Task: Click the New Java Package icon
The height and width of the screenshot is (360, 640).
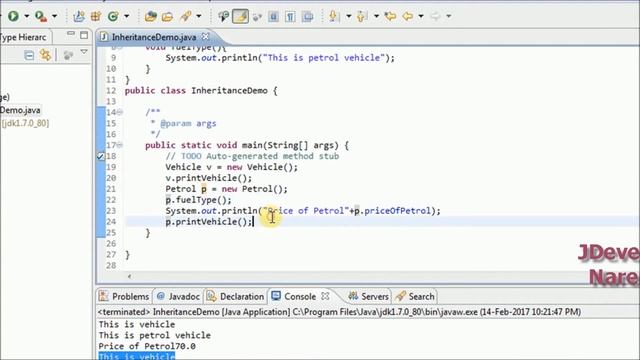Action: coord(96,16)
